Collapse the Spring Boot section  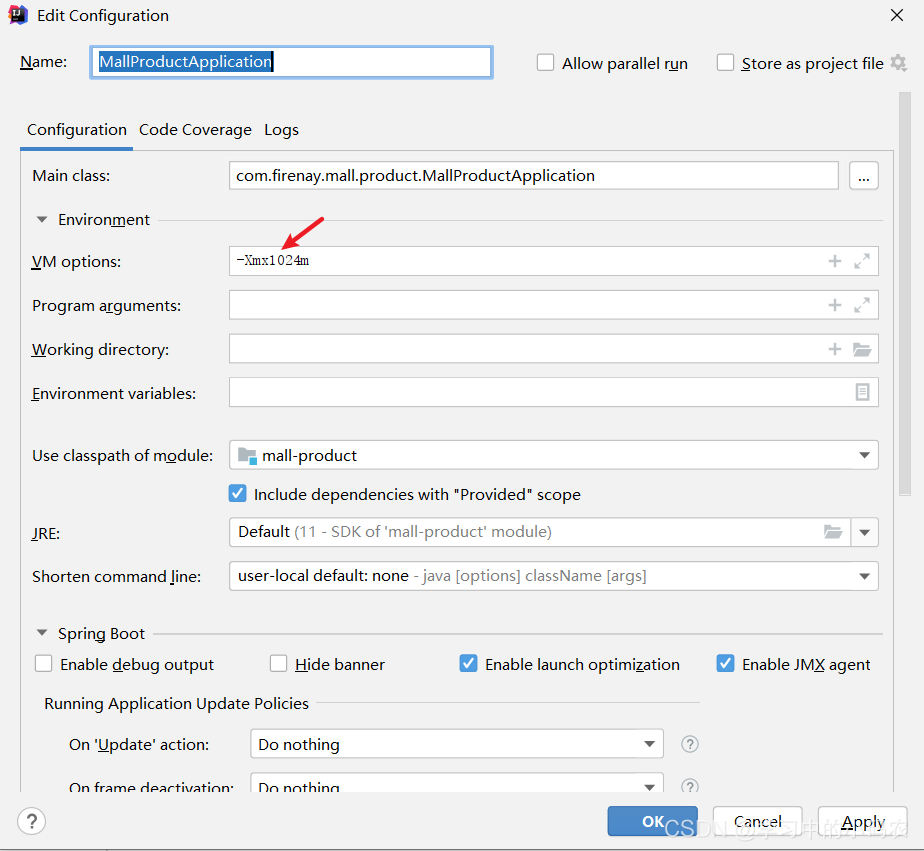[42, 633]
